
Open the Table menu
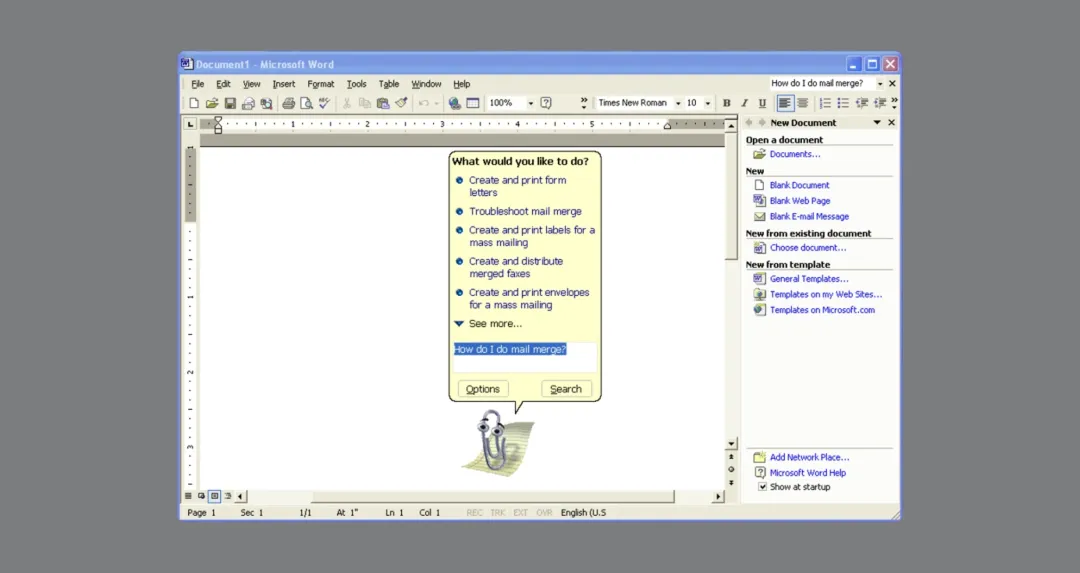[x=388, y=84]
